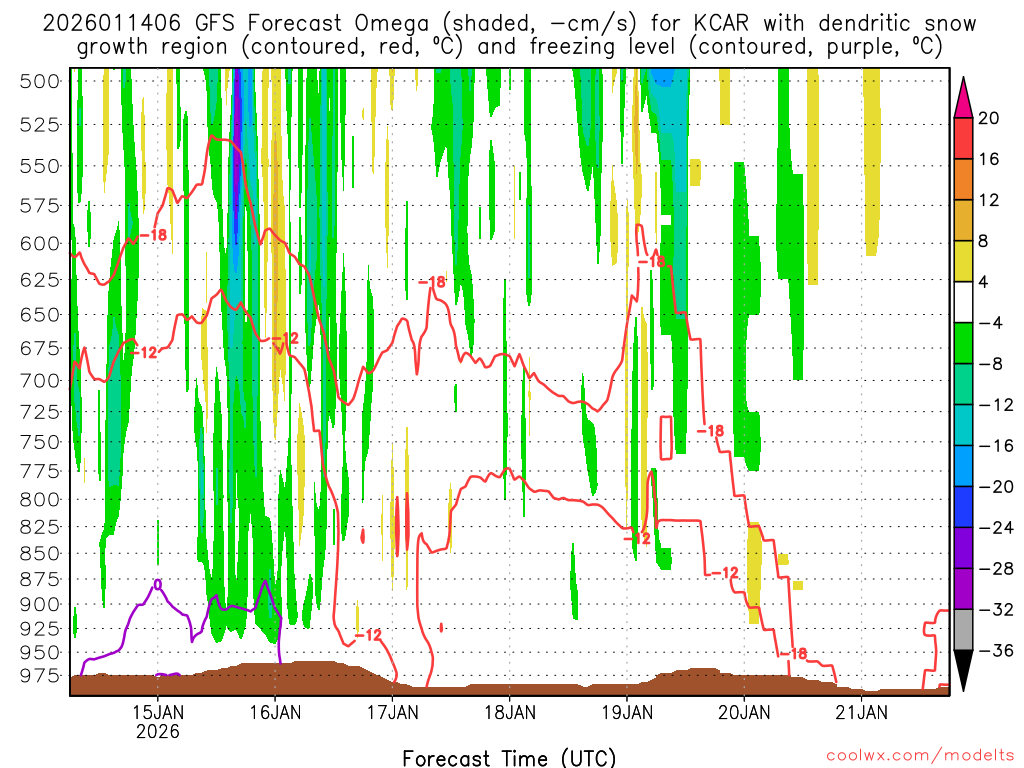The image size is (1024, 768).
Task: Click the 850 pressure level label
Action: pos(40,554)
